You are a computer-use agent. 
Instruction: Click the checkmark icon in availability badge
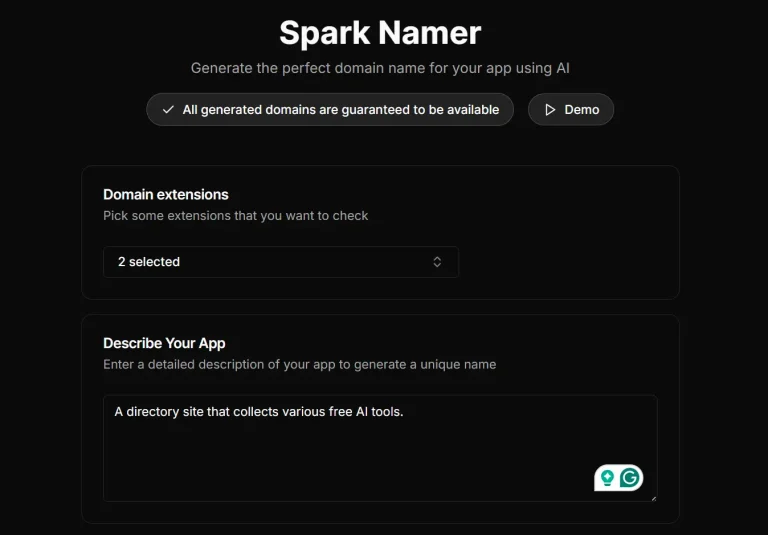pos(167,110)
